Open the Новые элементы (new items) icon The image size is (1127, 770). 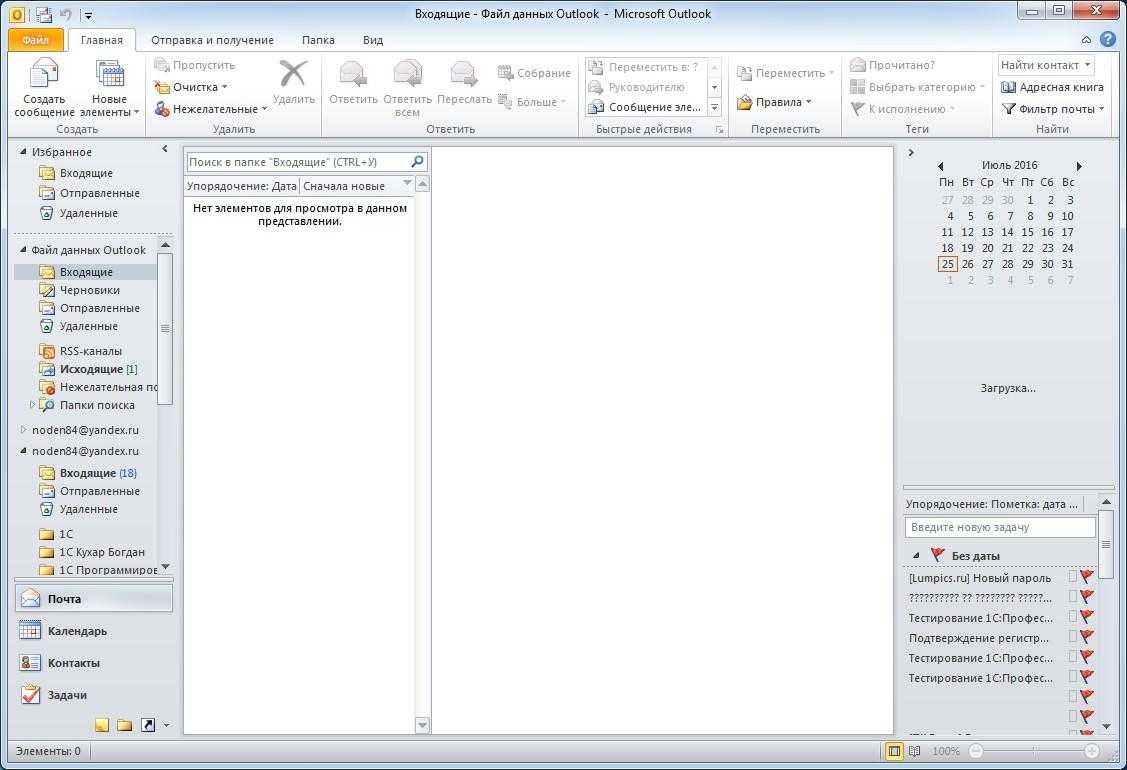109,76
